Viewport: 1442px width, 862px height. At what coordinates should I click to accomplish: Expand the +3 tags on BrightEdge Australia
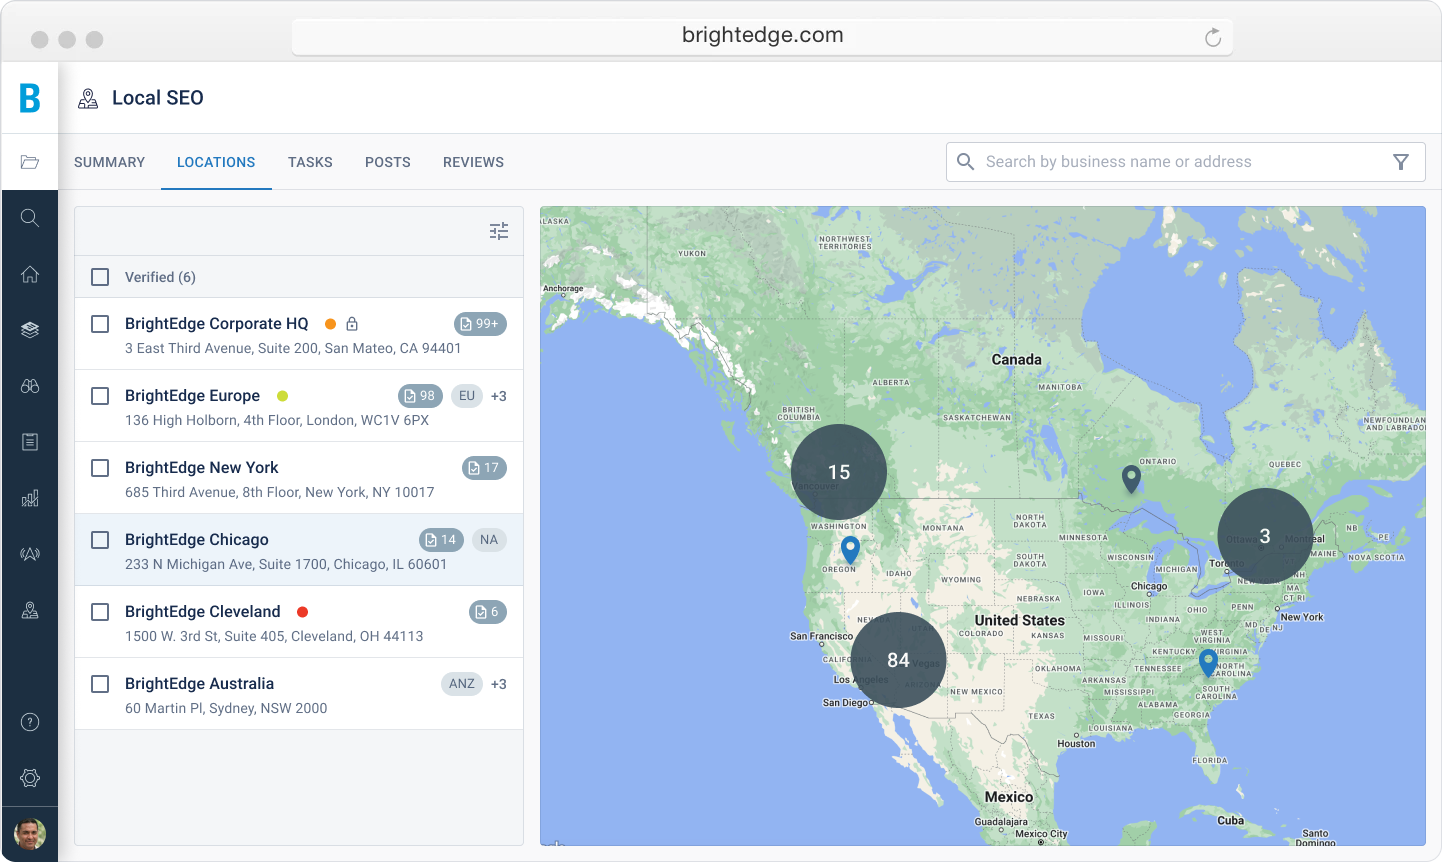[498, 684]
